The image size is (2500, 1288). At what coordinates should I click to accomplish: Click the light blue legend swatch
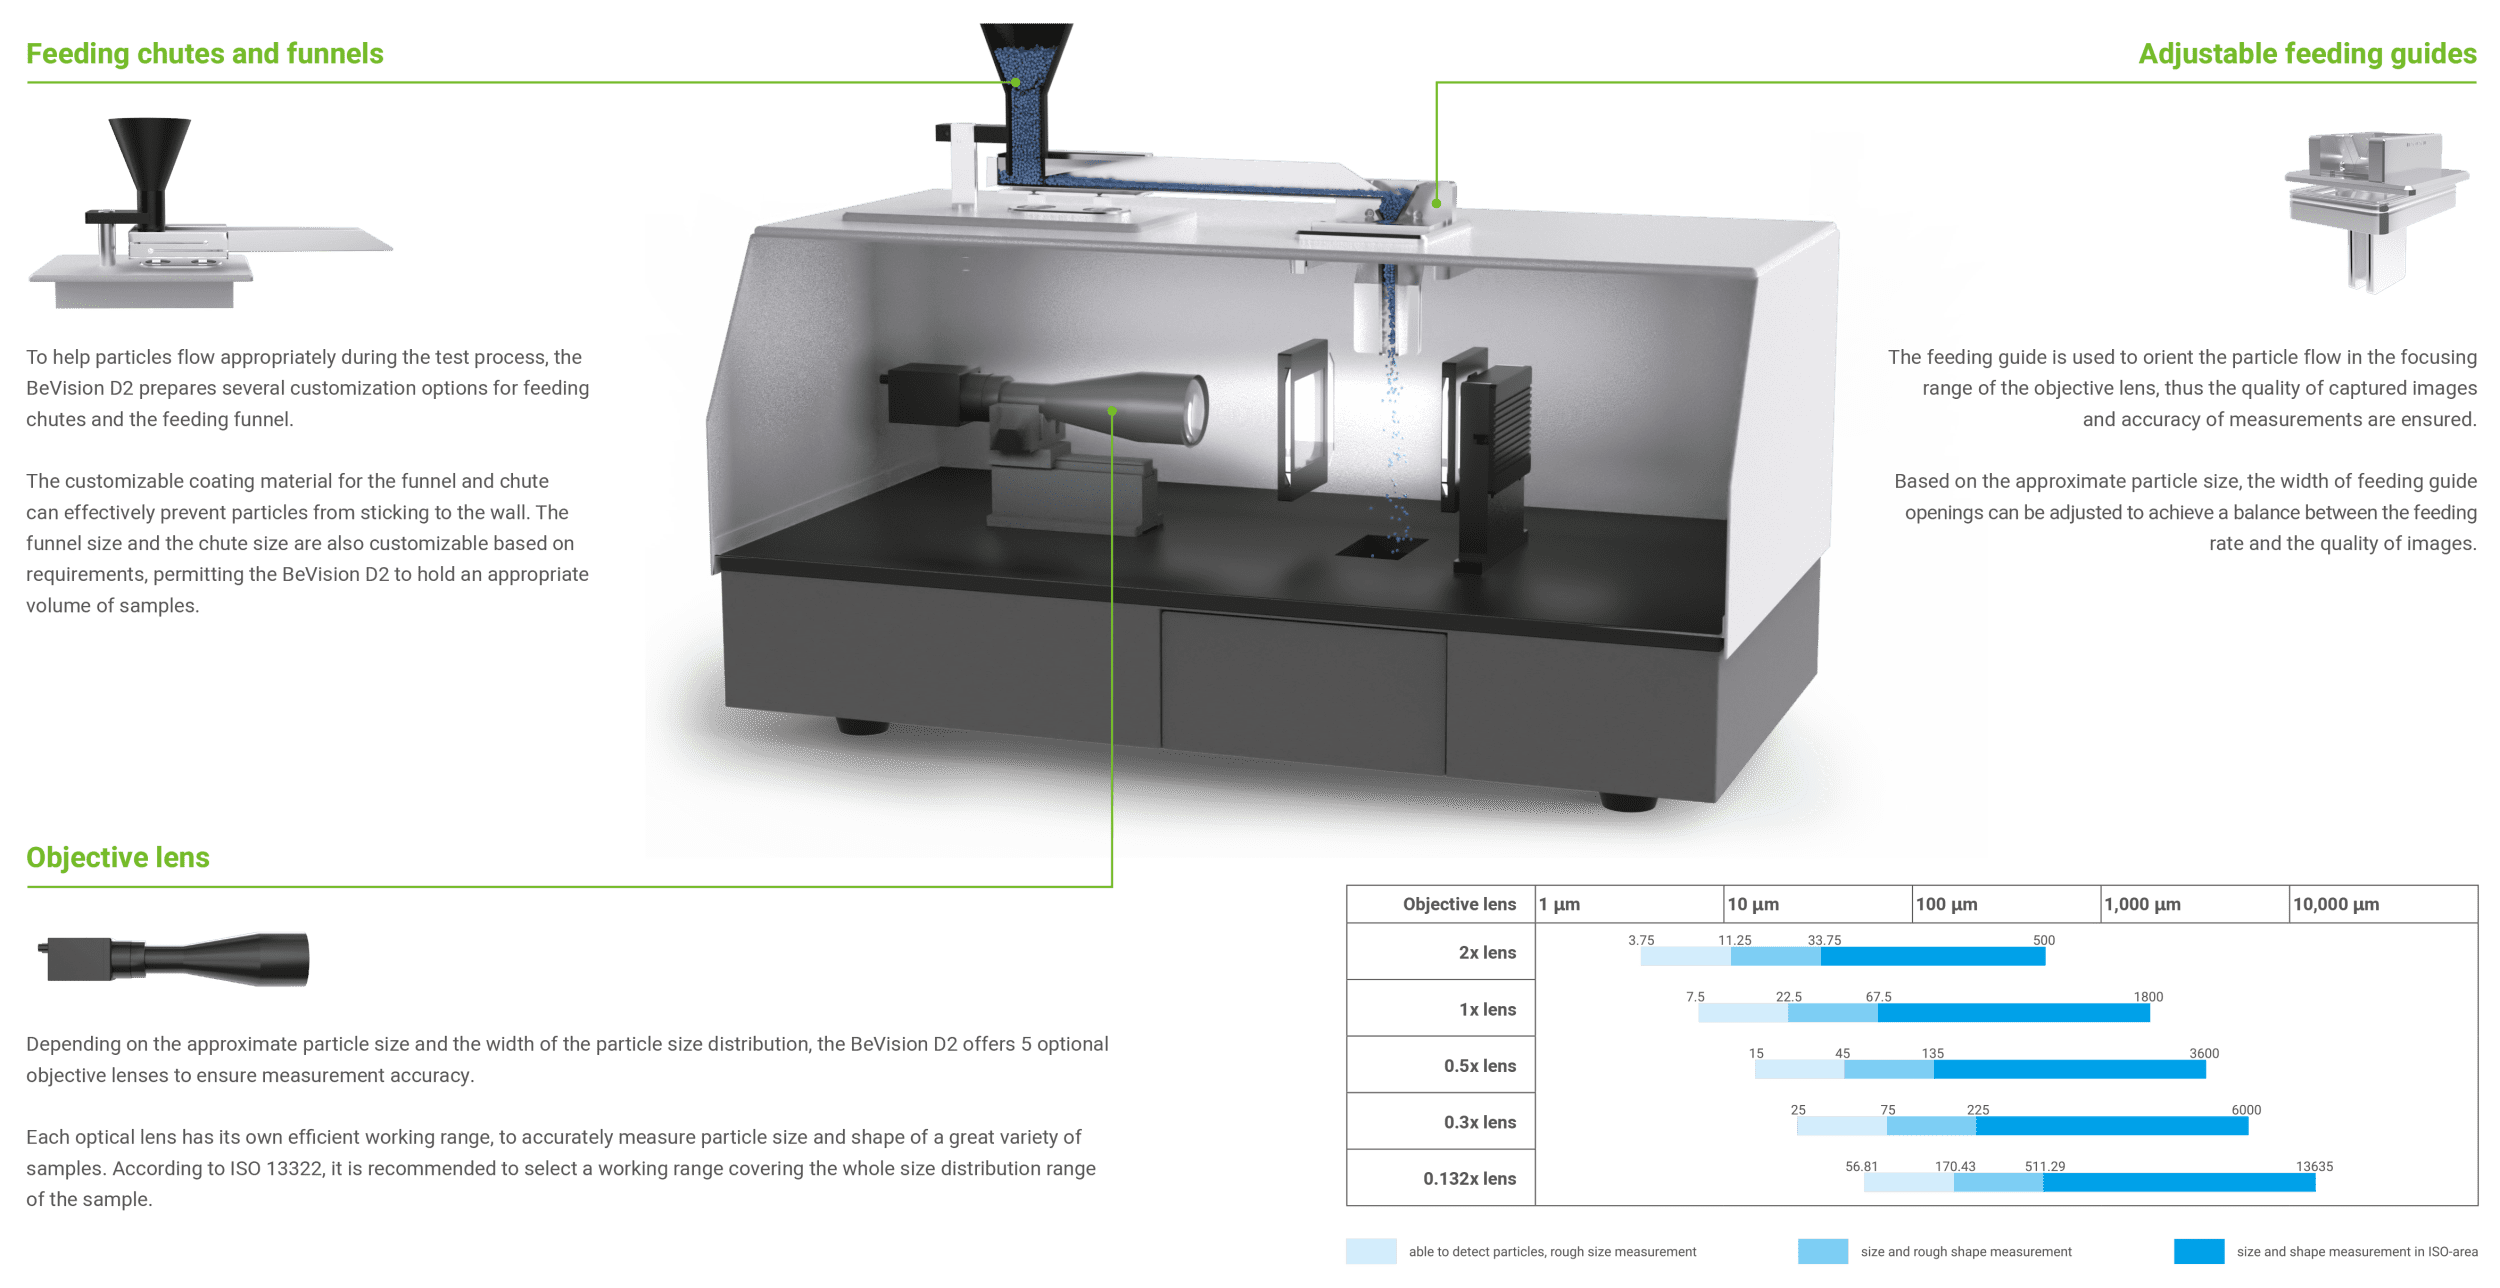(1371, 1251)
